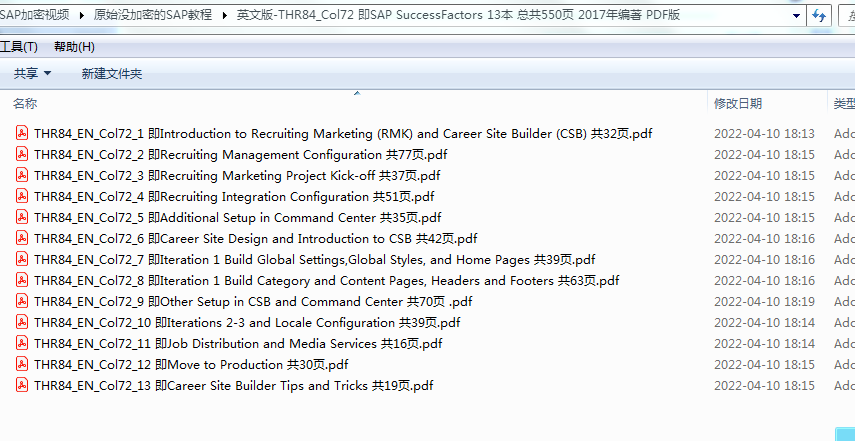Open the 帮助(H) menu
Viewport: 855px width, 441px height.
click(x=74, y=47)
